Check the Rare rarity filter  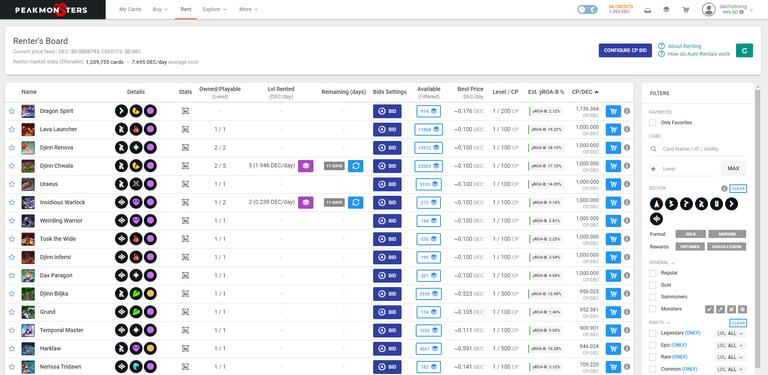click(x=652, y=357)
